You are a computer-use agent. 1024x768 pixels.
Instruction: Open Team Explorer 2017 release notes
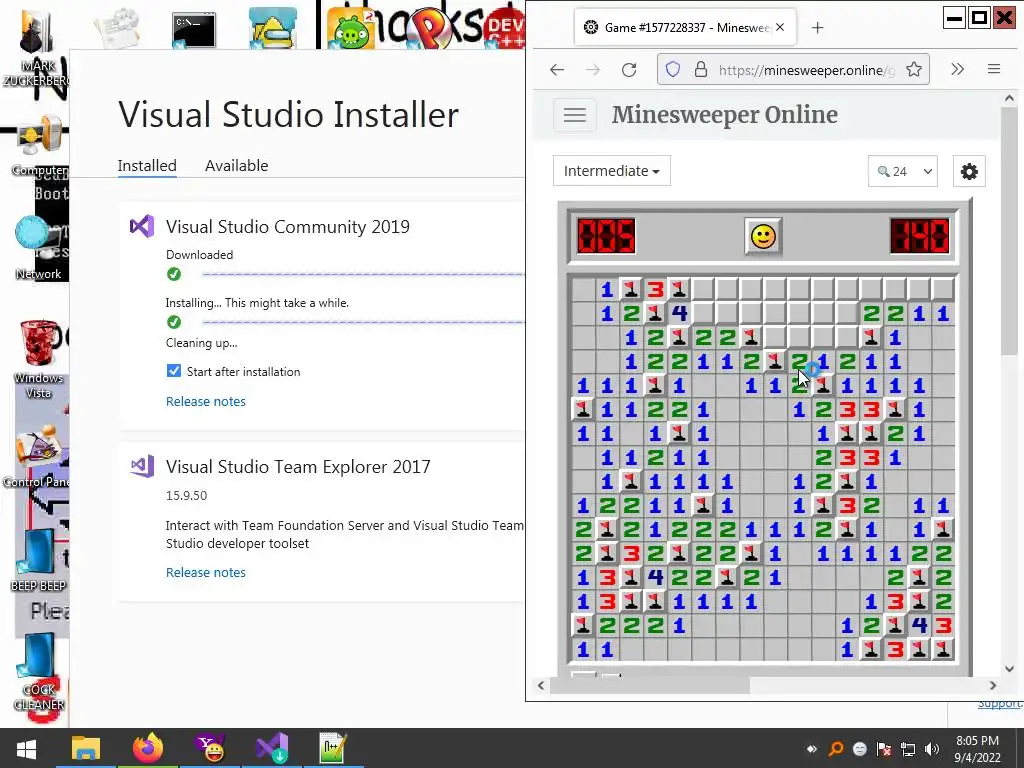[206, 573]
